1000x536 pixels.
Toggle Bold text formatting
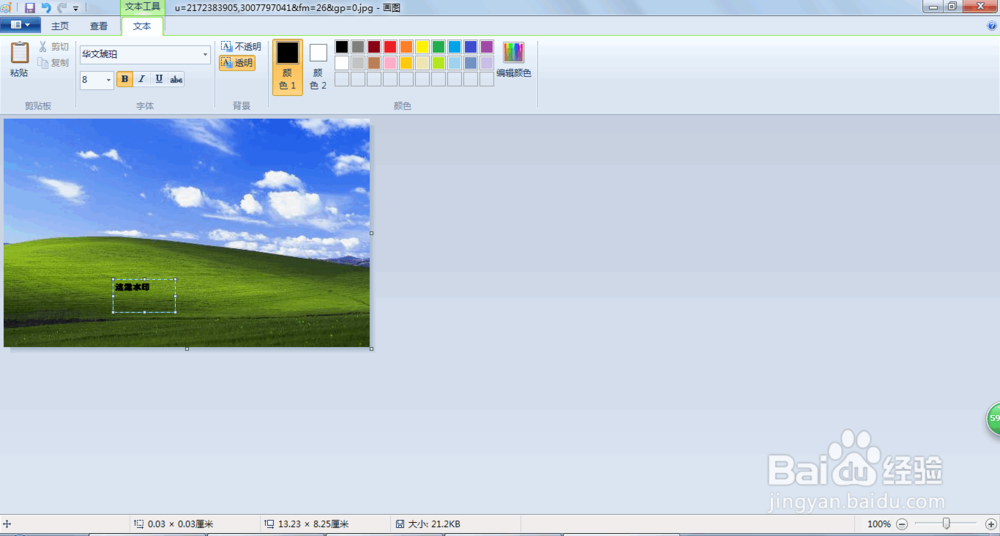[x=125, y=79]
